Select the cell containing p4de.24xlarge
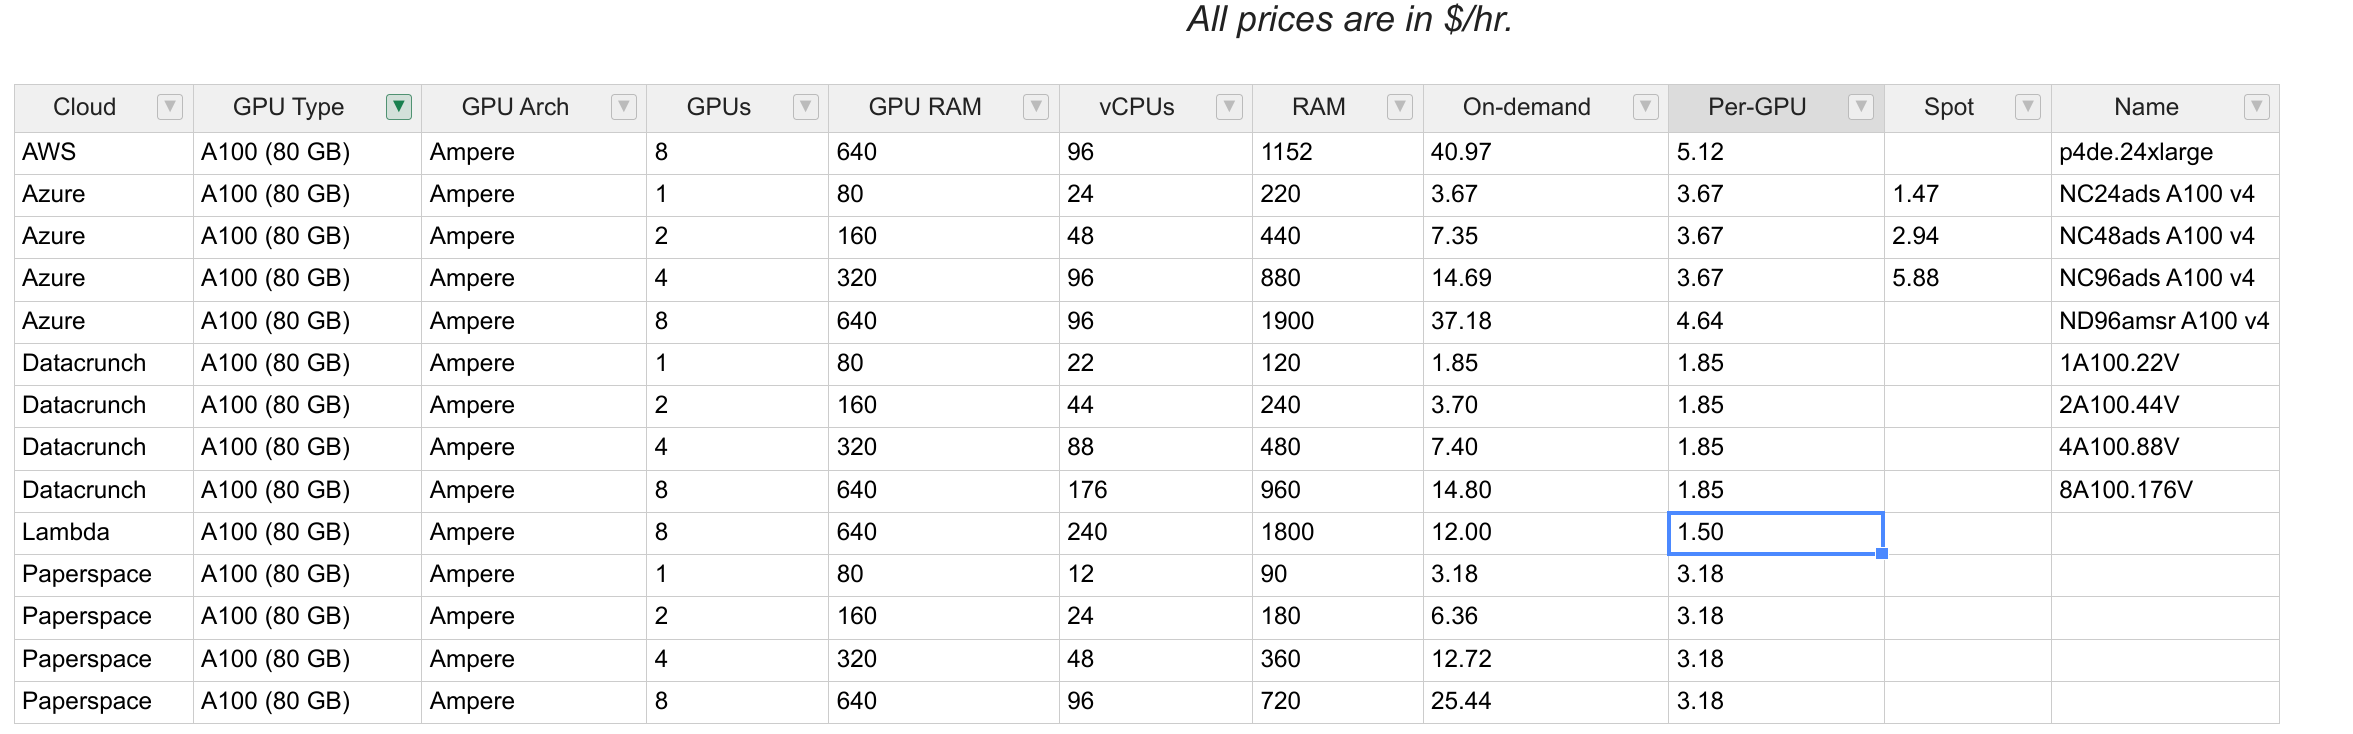The height and width of the screenshot is (734, 2353). click(x=2165, y=153)
